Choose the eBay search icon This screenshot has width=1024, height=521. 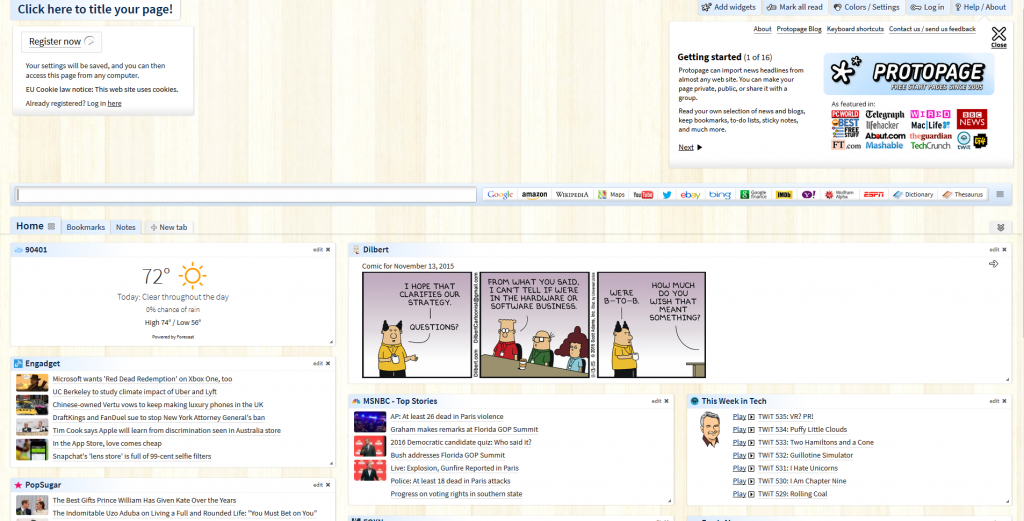[690, 195]
